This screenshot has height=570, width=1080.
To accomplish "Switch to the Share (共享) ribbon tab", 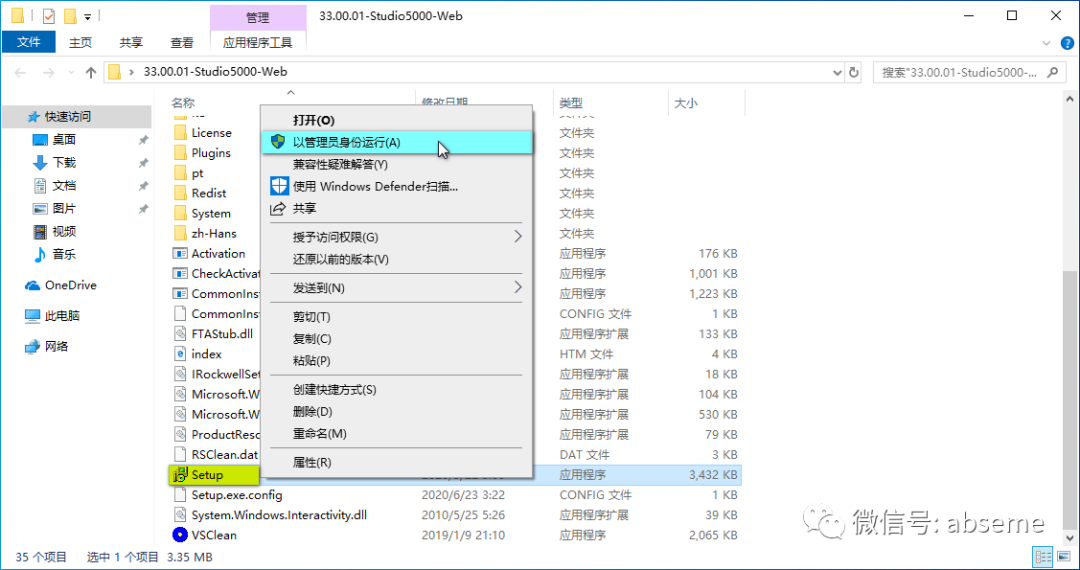I will [131, 42].
